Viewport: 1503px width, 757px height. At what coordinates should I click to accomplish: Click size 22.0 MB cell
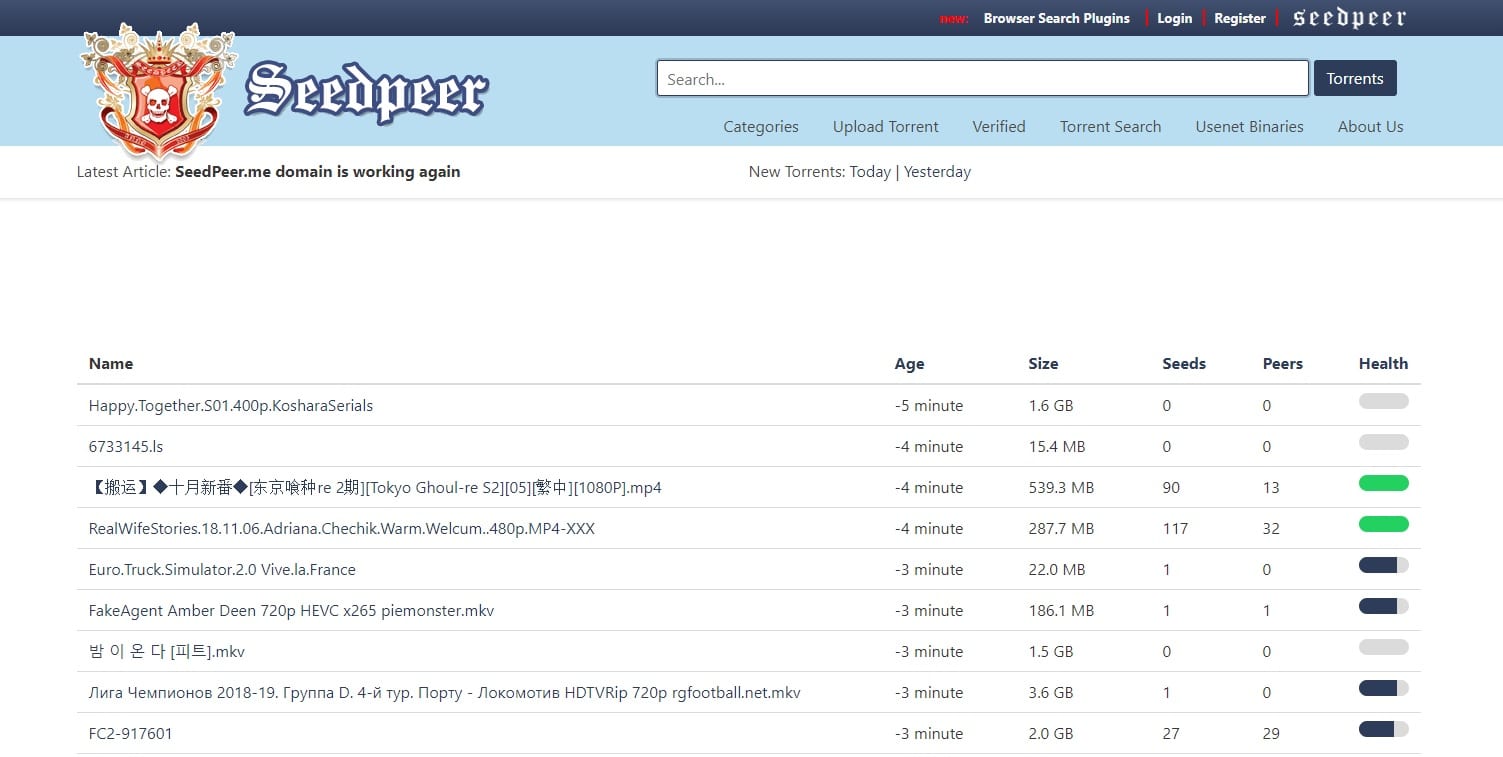click(1057, 570)
